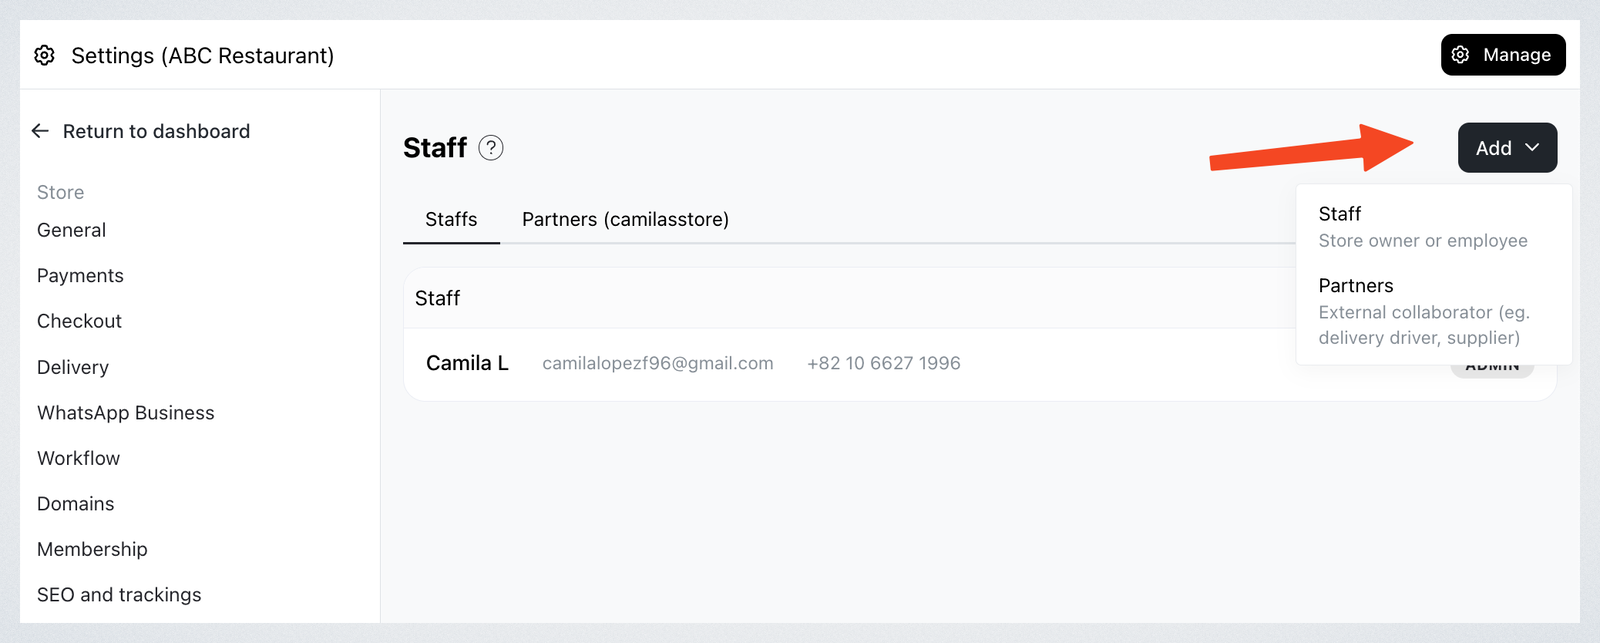The image size is (1600, 643).
Task: Click the Add button
Action: click(1507, 148)
